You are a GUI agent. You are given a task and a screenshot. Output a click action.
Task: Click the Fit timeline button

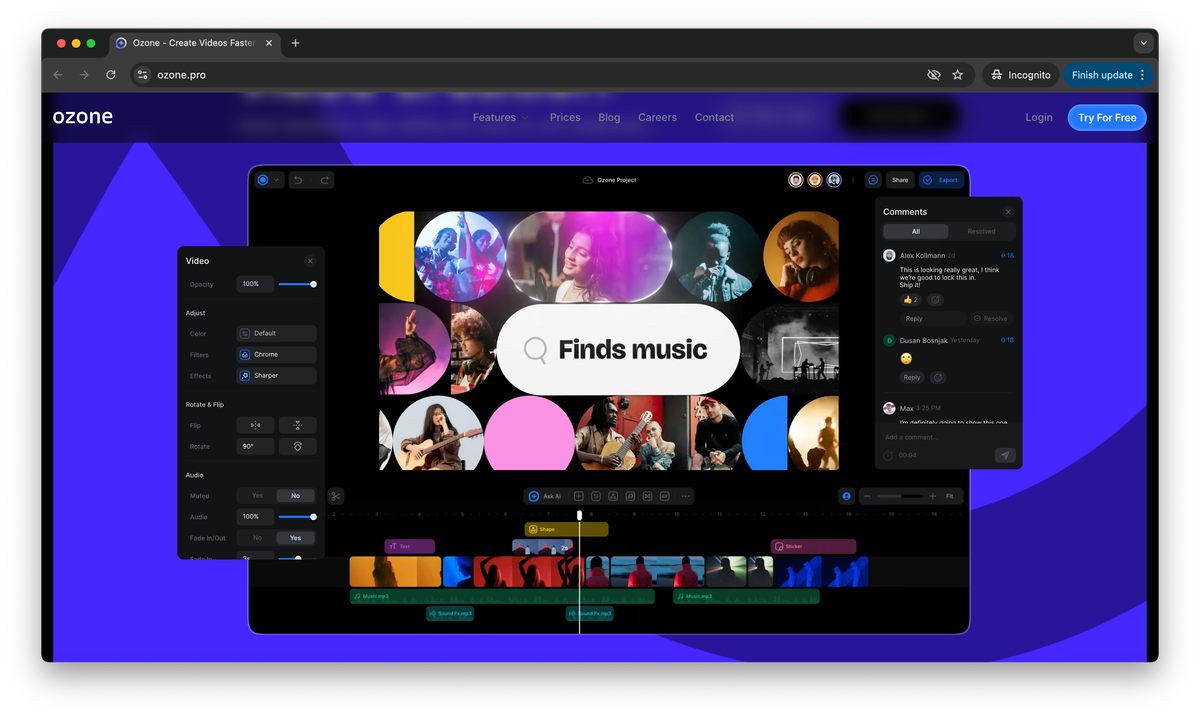950,496
